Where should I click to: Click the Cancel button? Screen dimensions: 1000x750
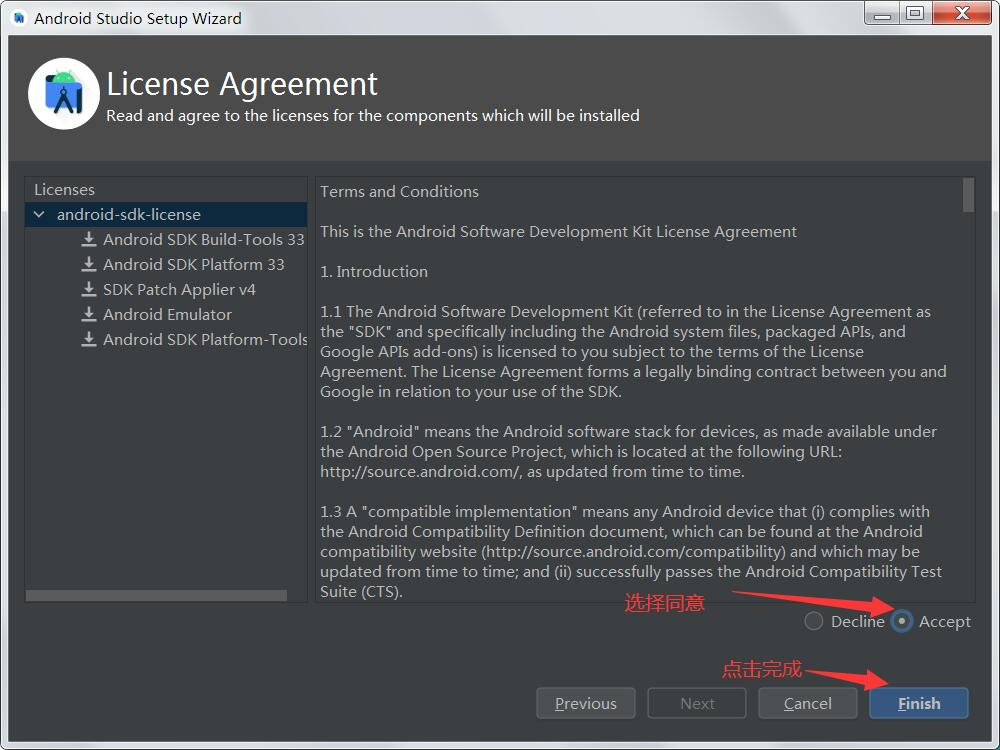pyautogui.click(x=808, y=703)
